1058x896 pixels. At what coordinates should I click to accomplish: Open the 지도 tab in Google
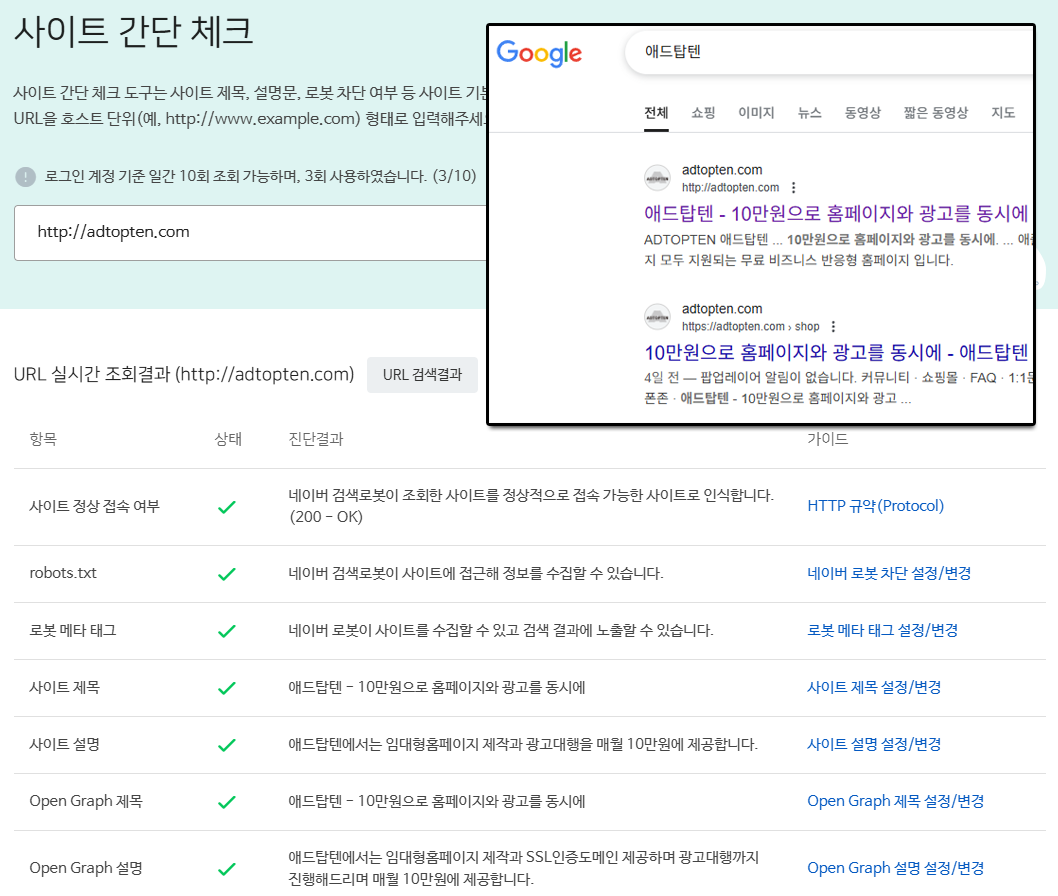tap(1003, 113)
